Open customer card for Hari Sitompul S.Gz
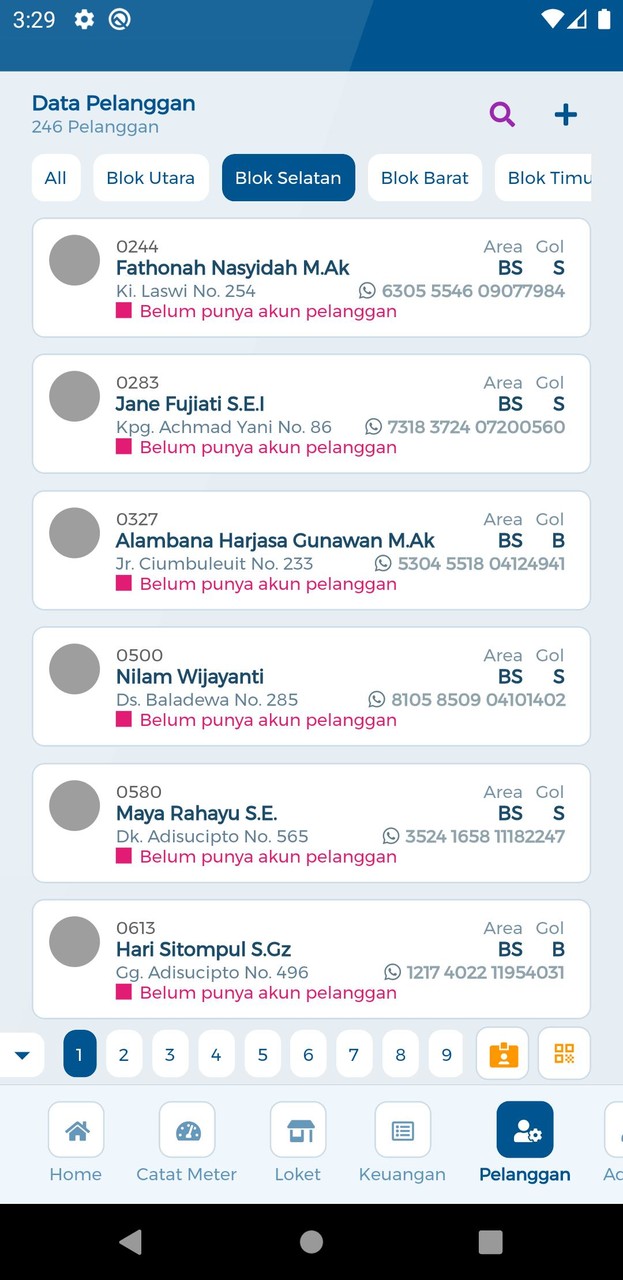 (x=311, y=958)
